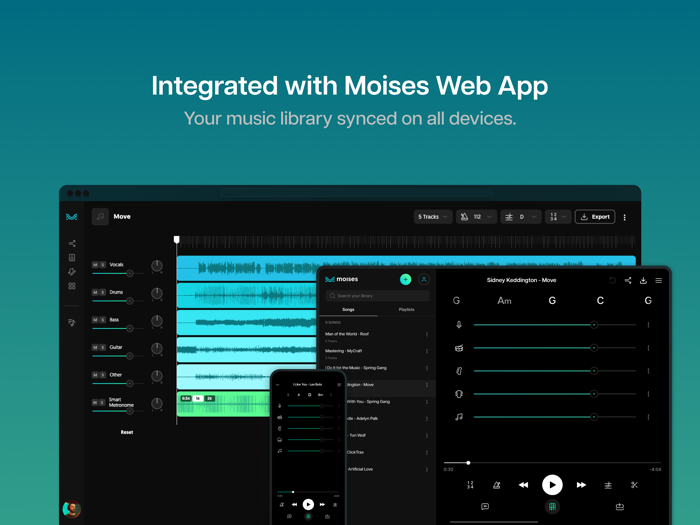Viewport: 700px width, 525px height.
Task: Click the pitch changer icon in tablet controls
Action: (608, 485)
